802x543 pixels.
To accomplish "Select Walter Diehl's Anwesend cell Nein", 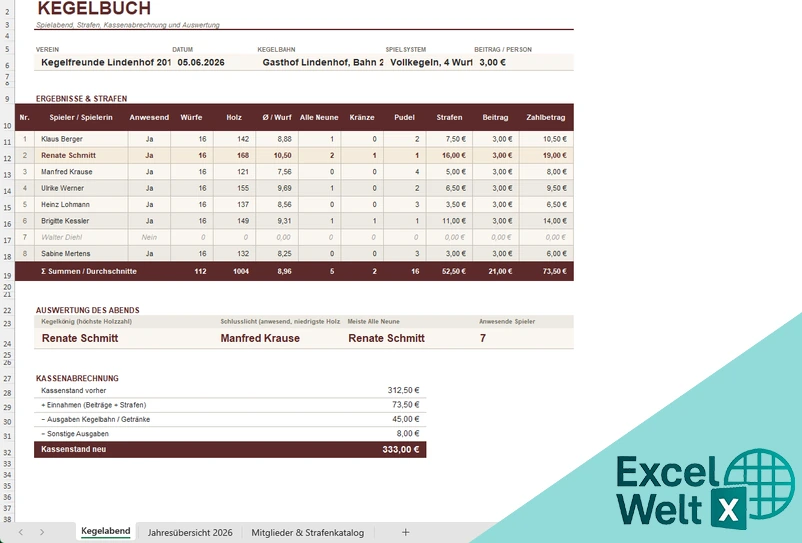I will (149, 237).
